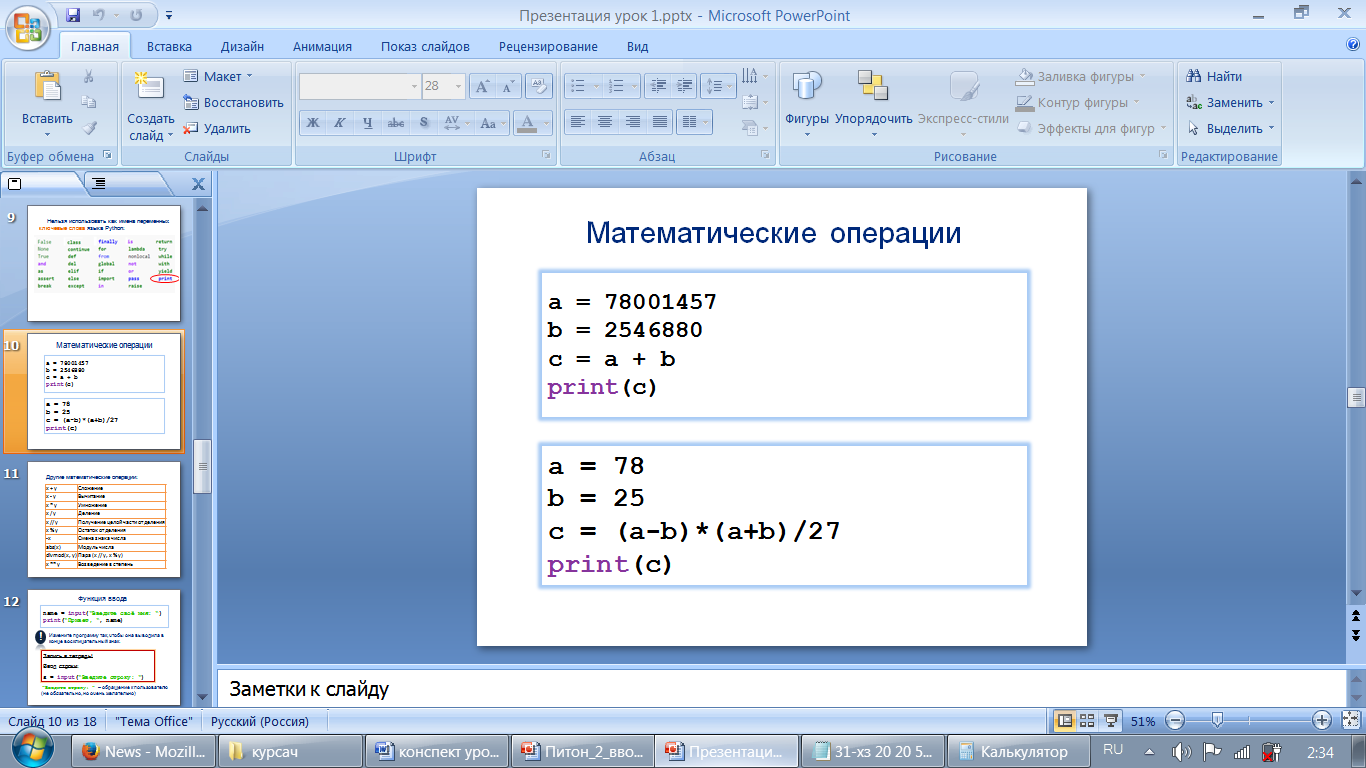The height and width of the screenshot is (768, 1366).
Task: Create a new slide using its icon
Action: tap(150, 87)
